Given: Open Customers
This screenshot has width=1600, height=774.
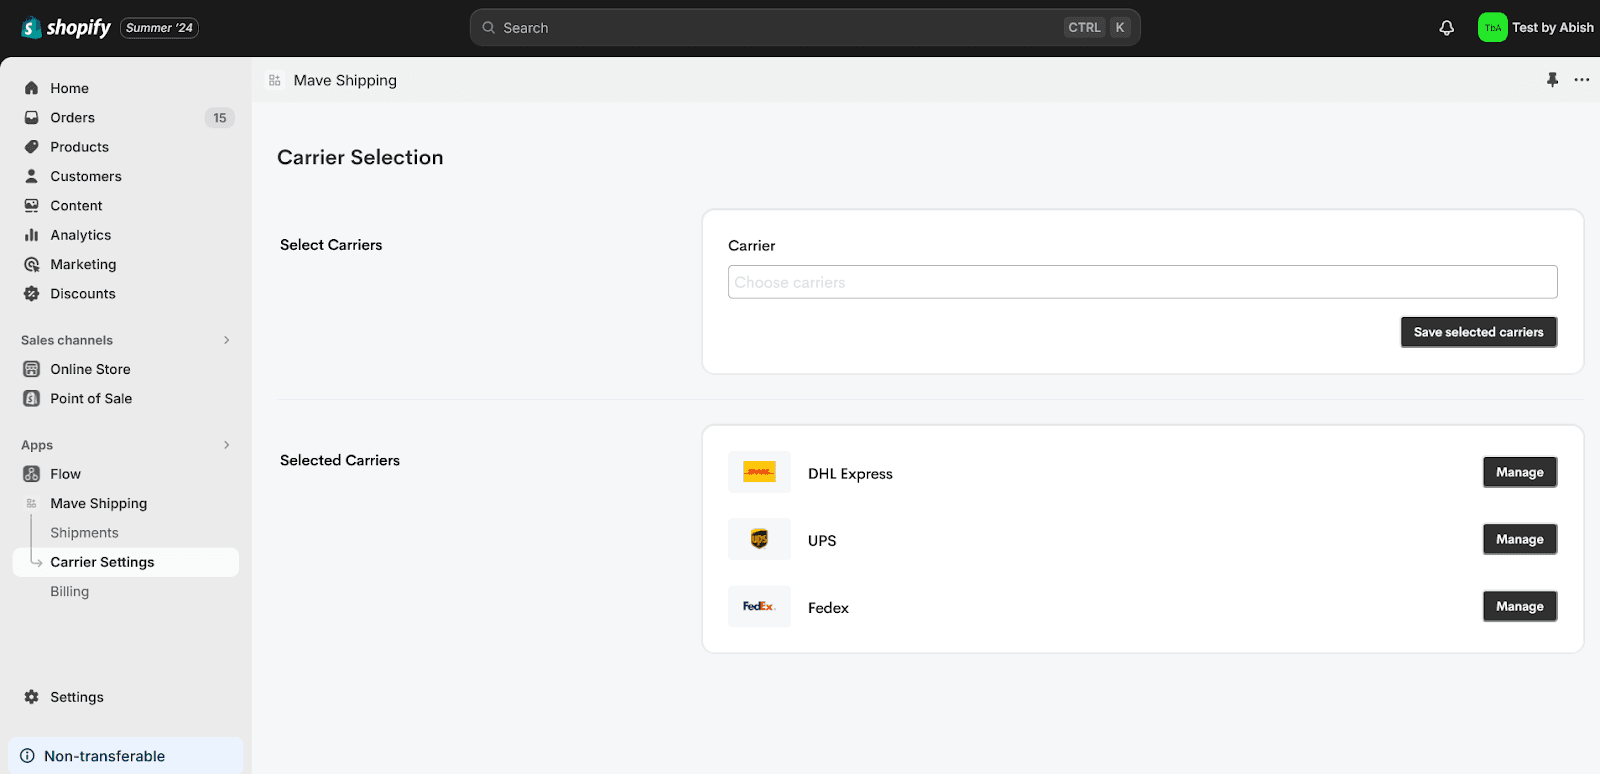Looking at the screenshot, I should [86, 176].
